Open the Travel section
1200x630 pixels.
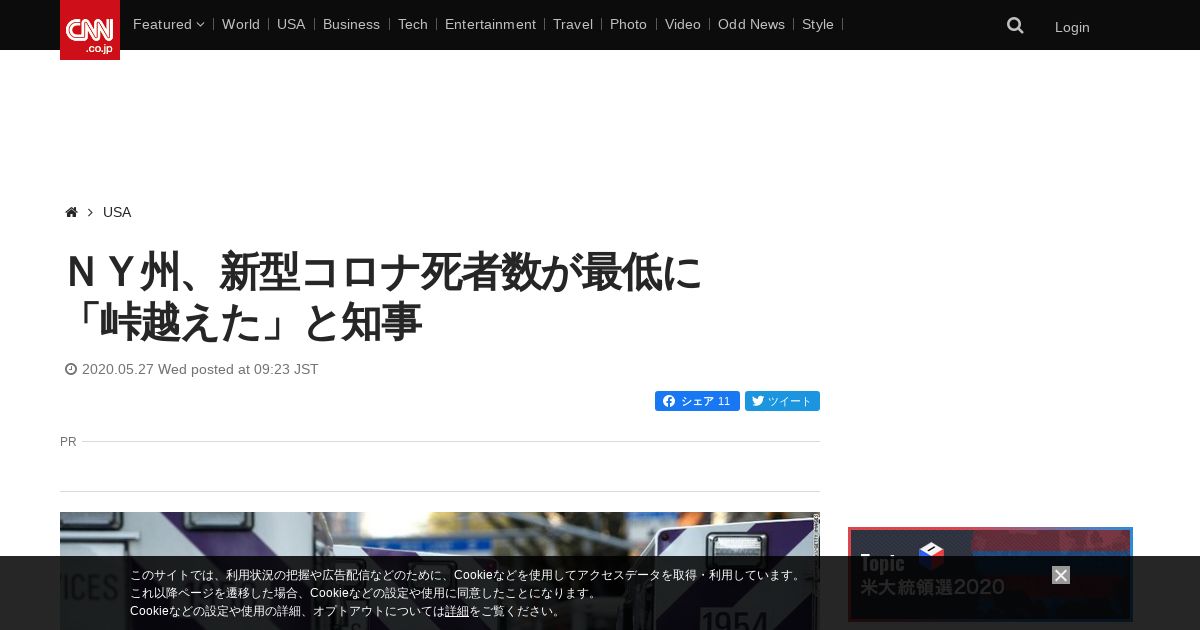tap(573, 24)
